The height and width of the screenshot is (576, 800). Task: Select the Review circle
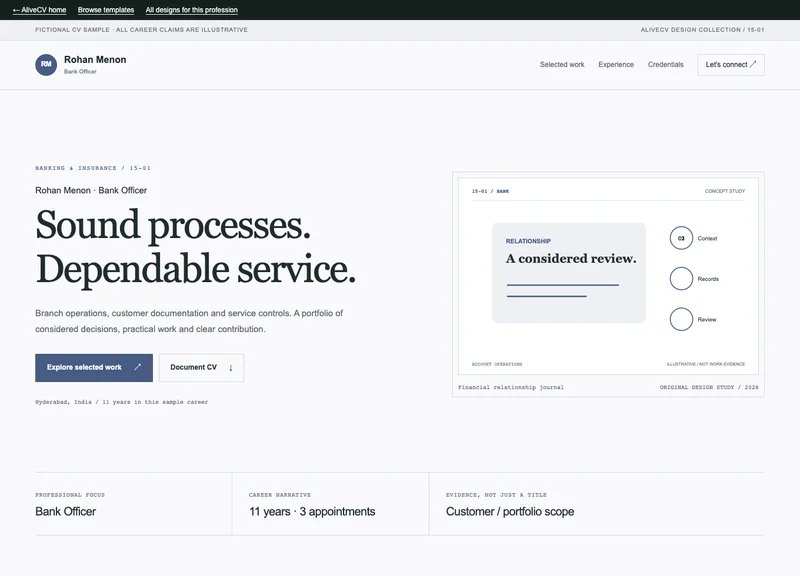point(681,319)
